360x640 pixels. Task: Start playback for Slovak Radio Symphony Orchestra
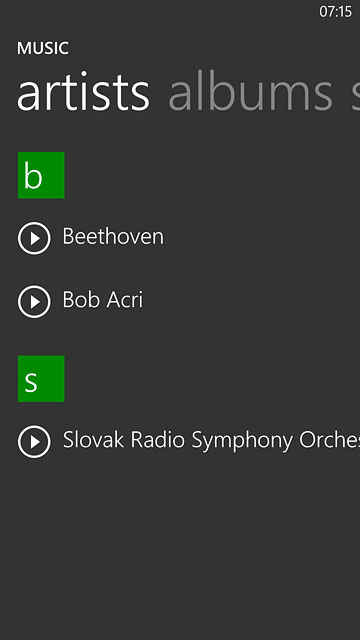pyautogui.click(x=34, y=442)
